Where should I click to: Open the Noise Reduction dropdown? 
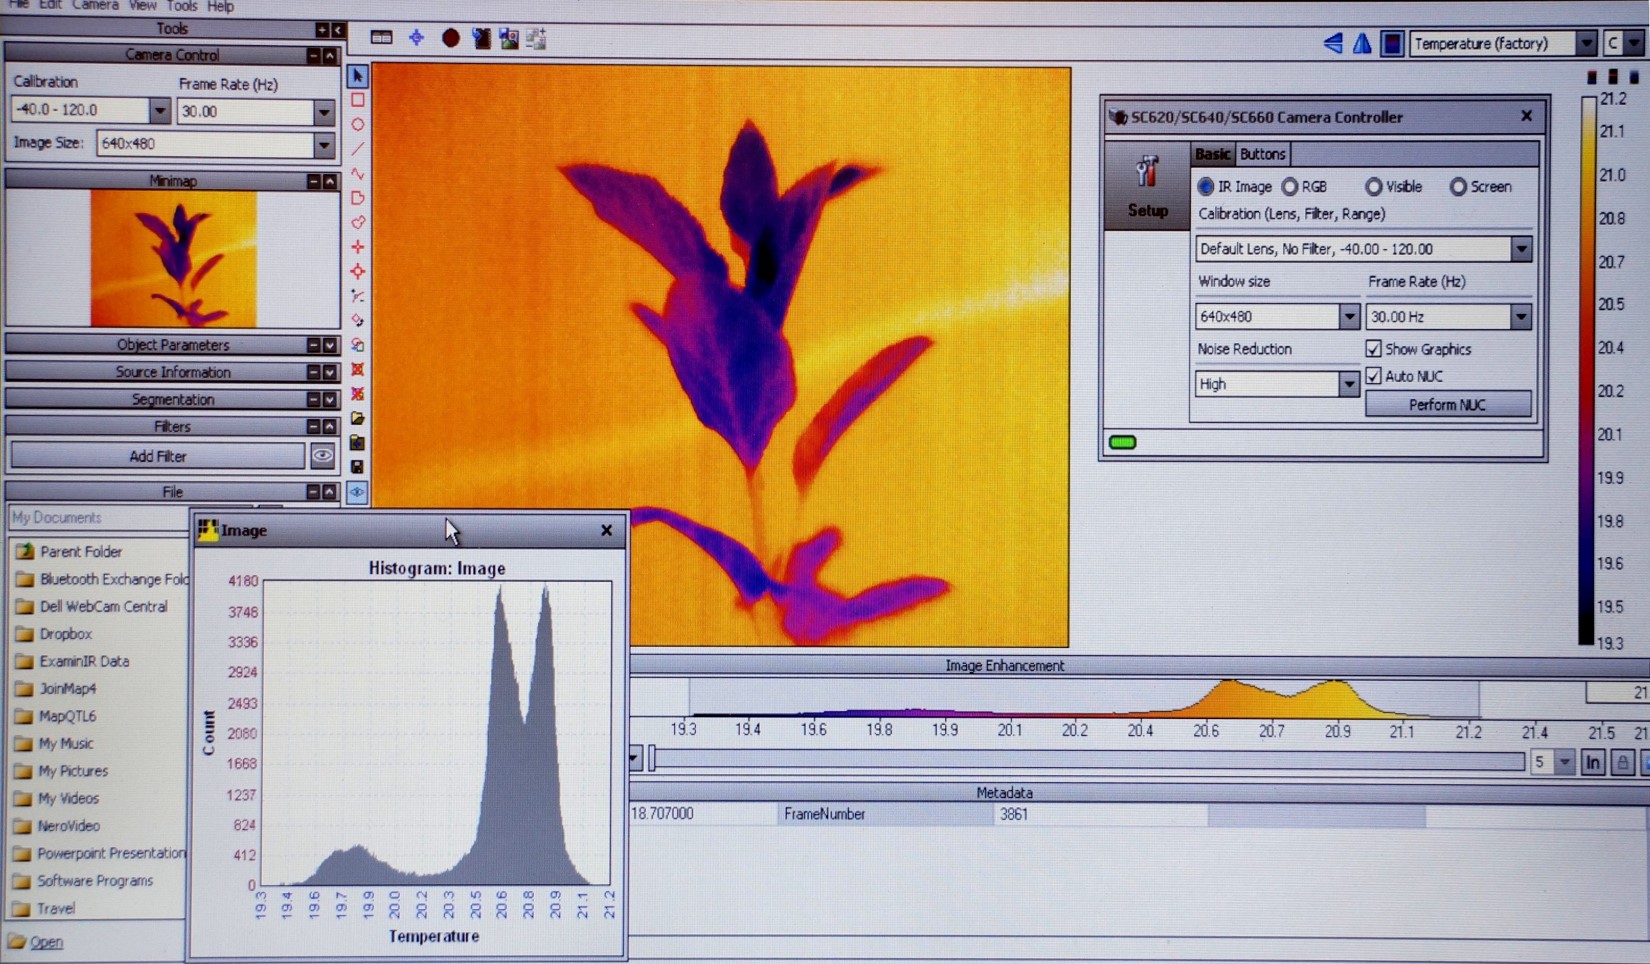1347,384
